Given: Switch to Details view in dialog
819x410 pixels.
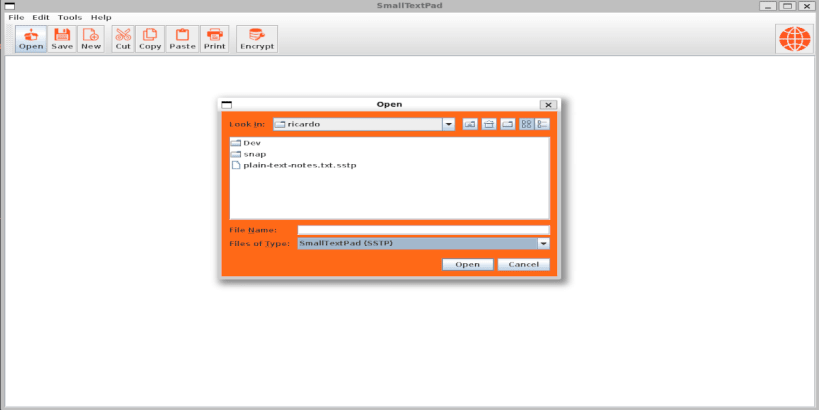Looking at the screenshot, I should click(x=542, y=124).
